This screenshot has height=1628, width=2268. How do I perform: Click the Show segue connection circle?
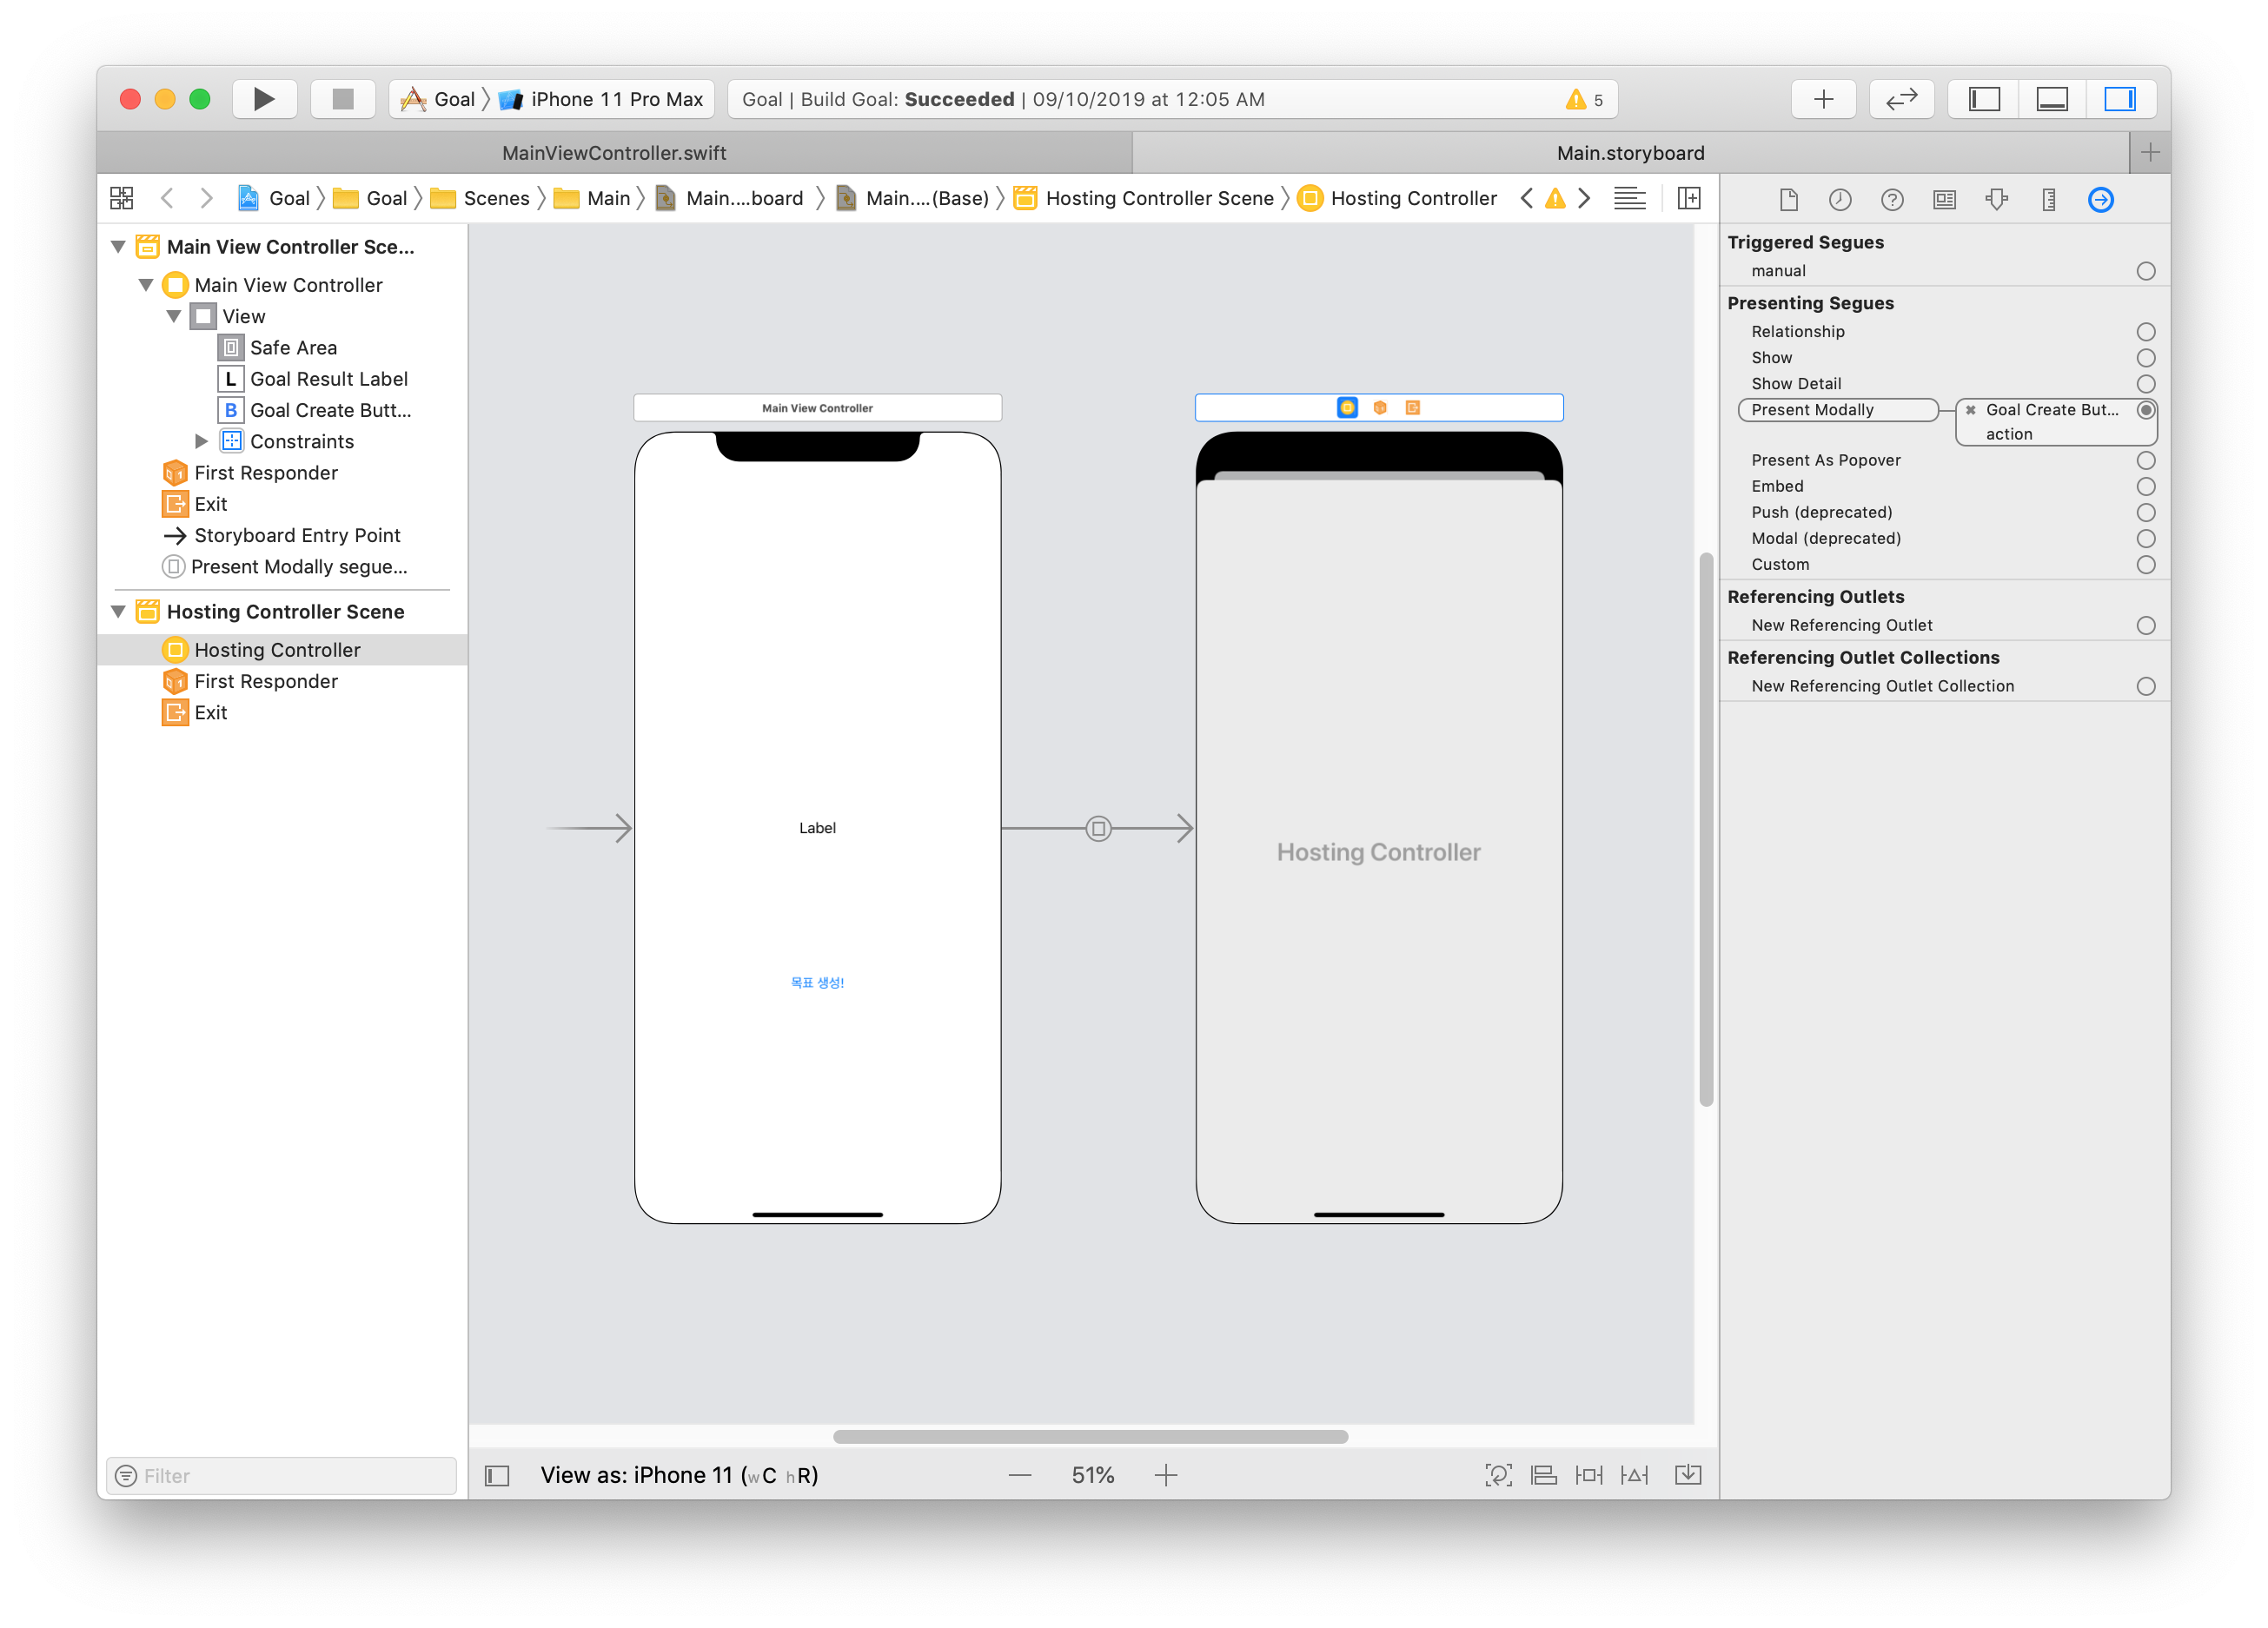[2145, 358]
